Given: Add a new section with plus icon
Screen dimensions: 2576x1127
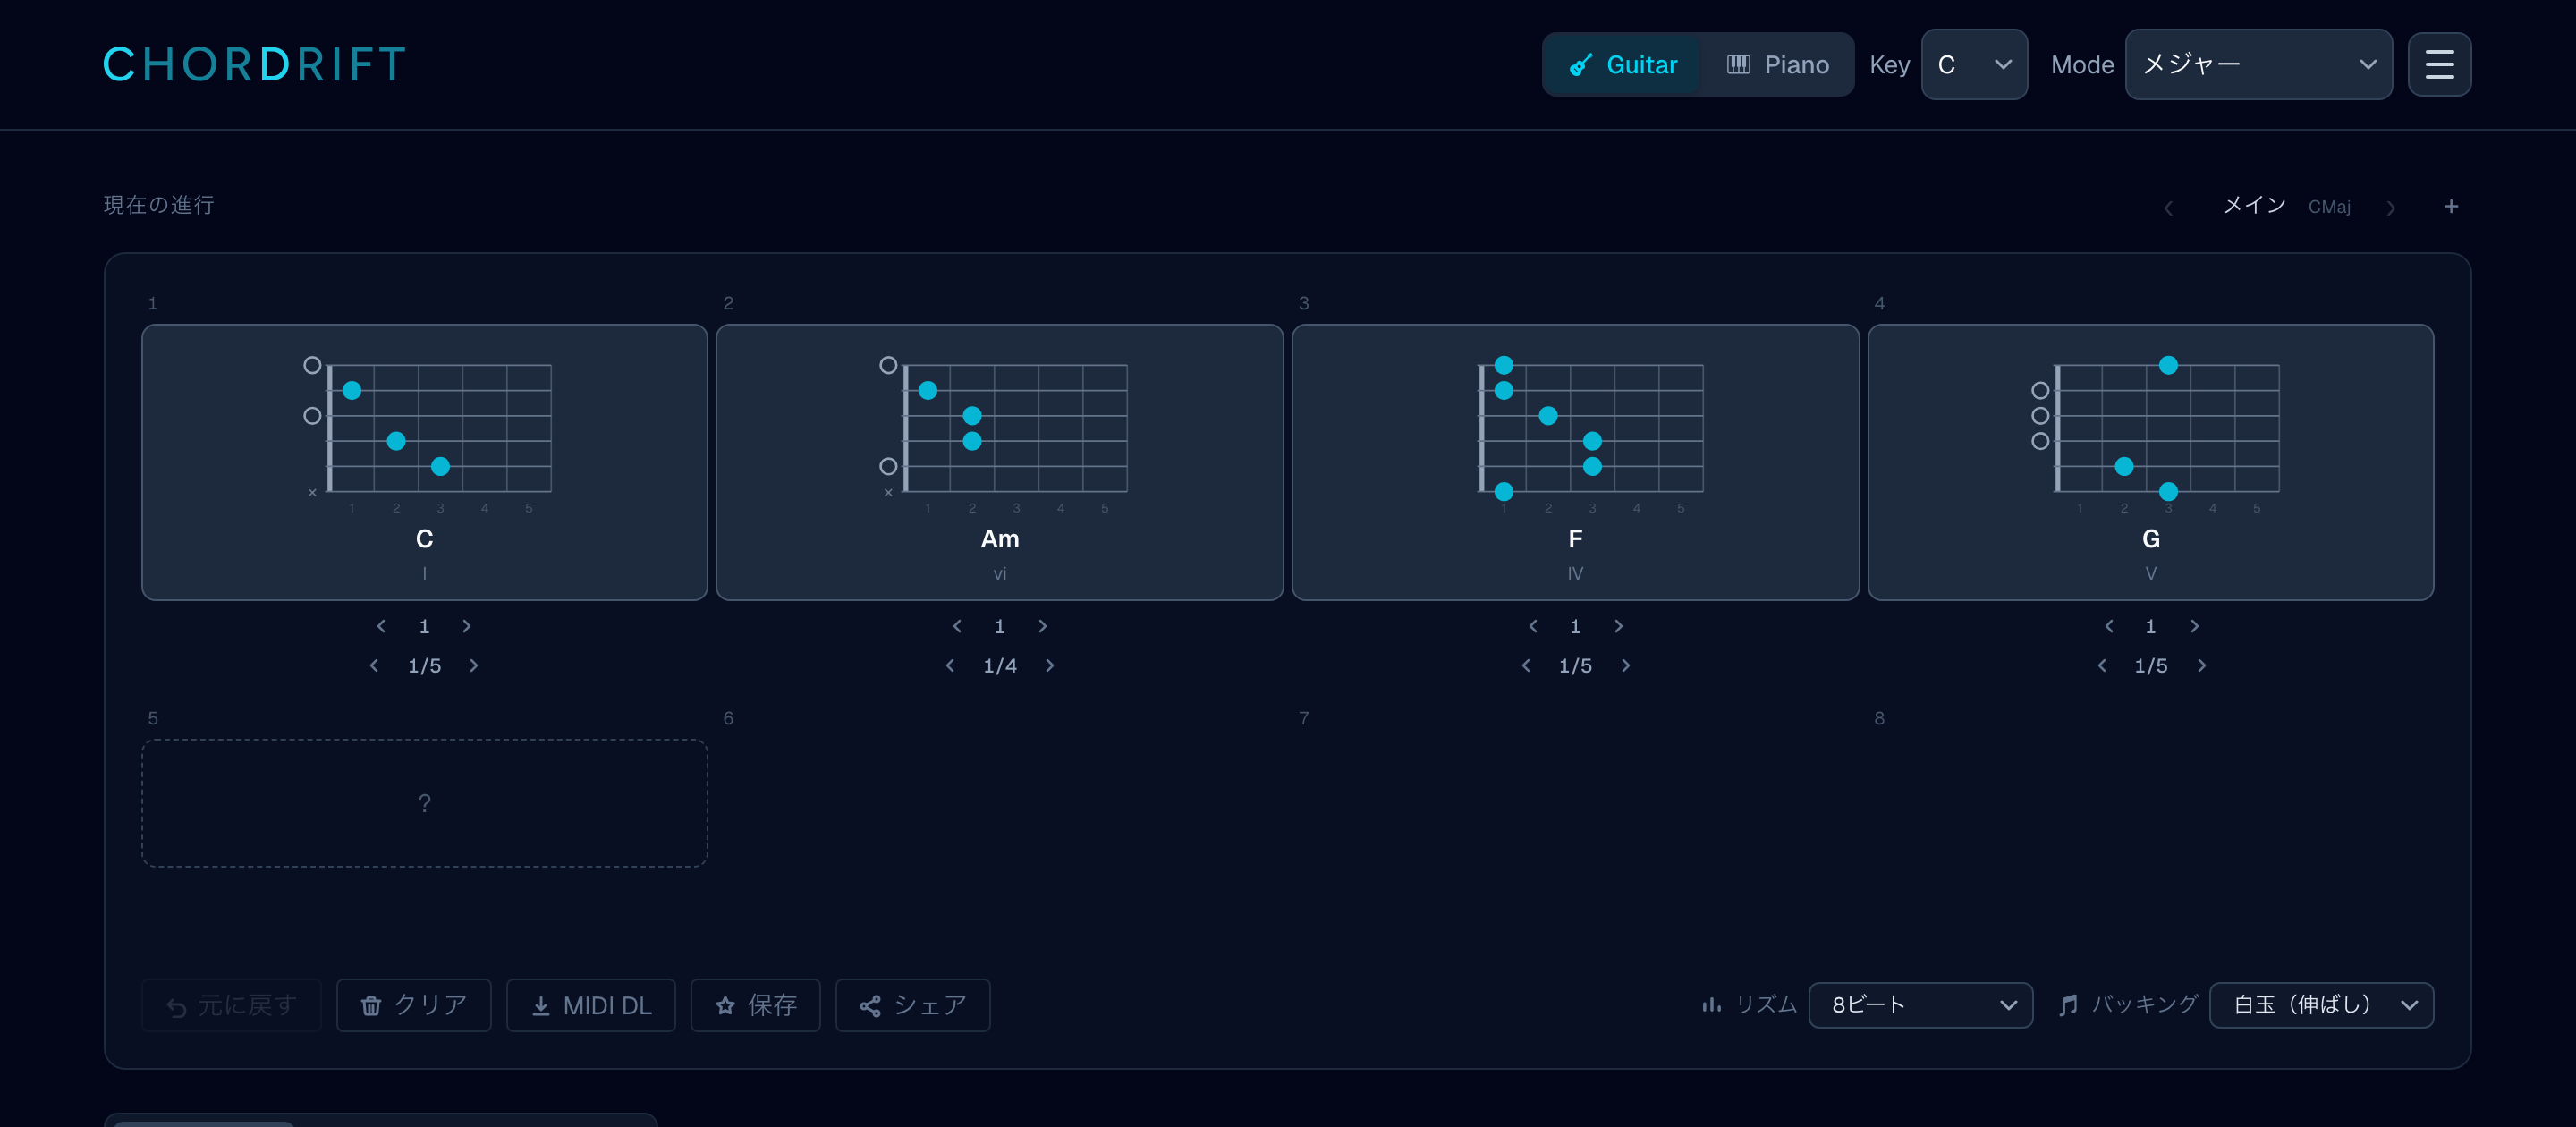Looking at the screenshot, I should coord(2450,206).
